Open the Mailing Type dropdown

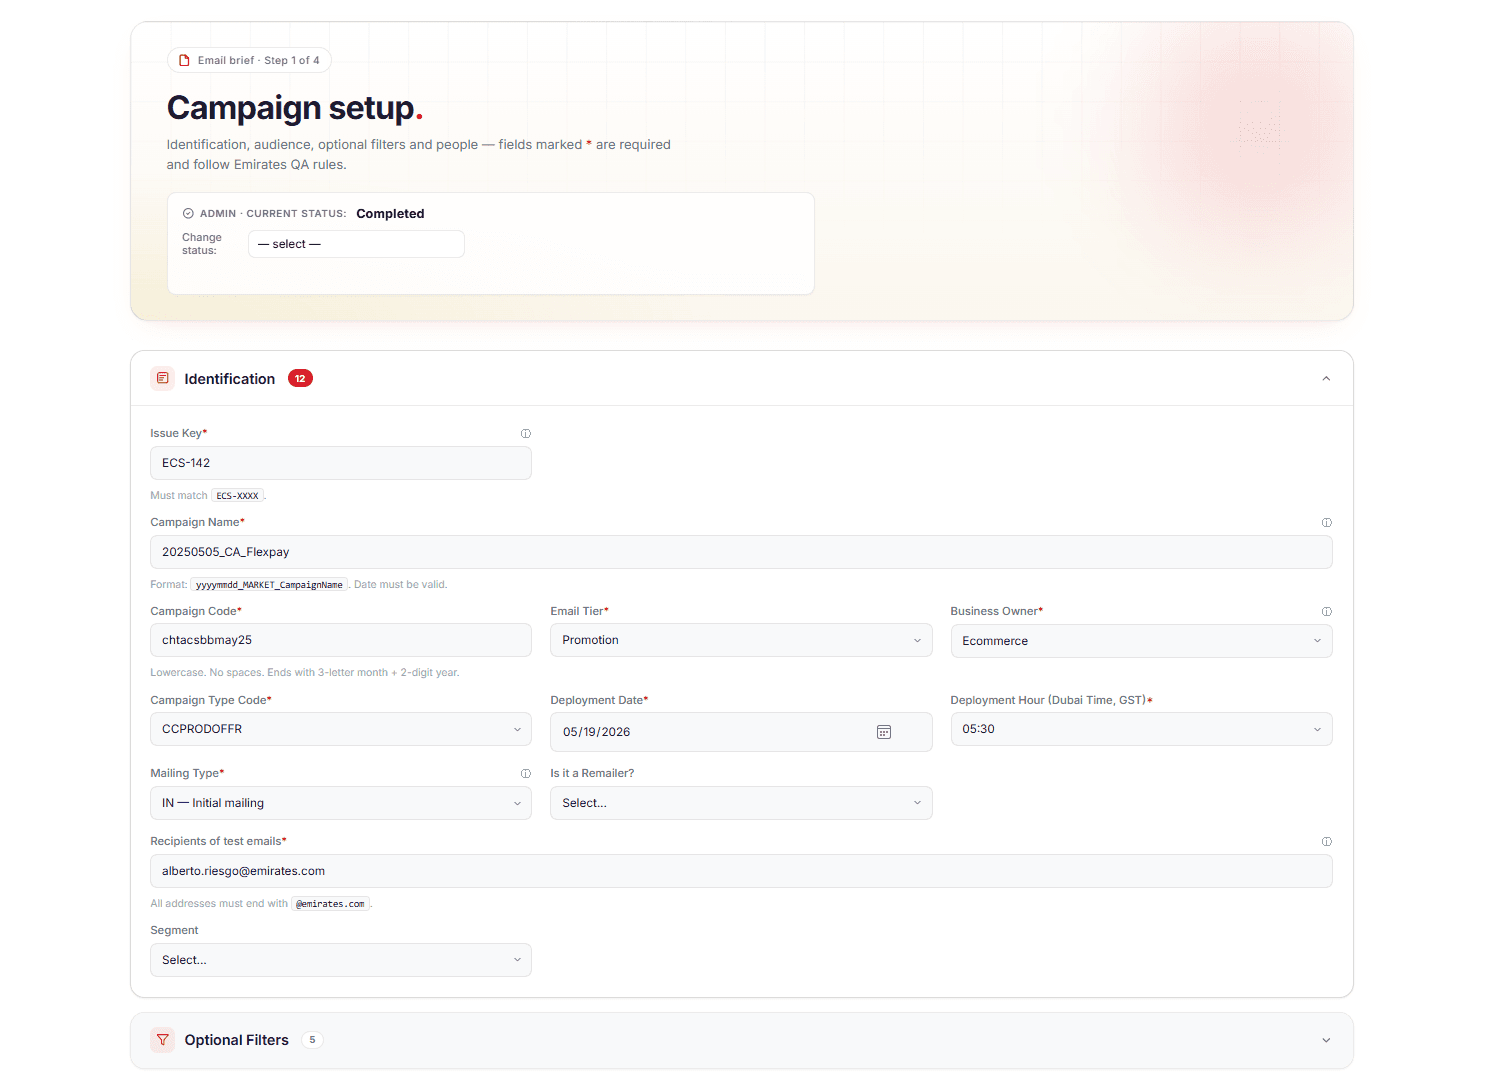(x=341, y=803)
